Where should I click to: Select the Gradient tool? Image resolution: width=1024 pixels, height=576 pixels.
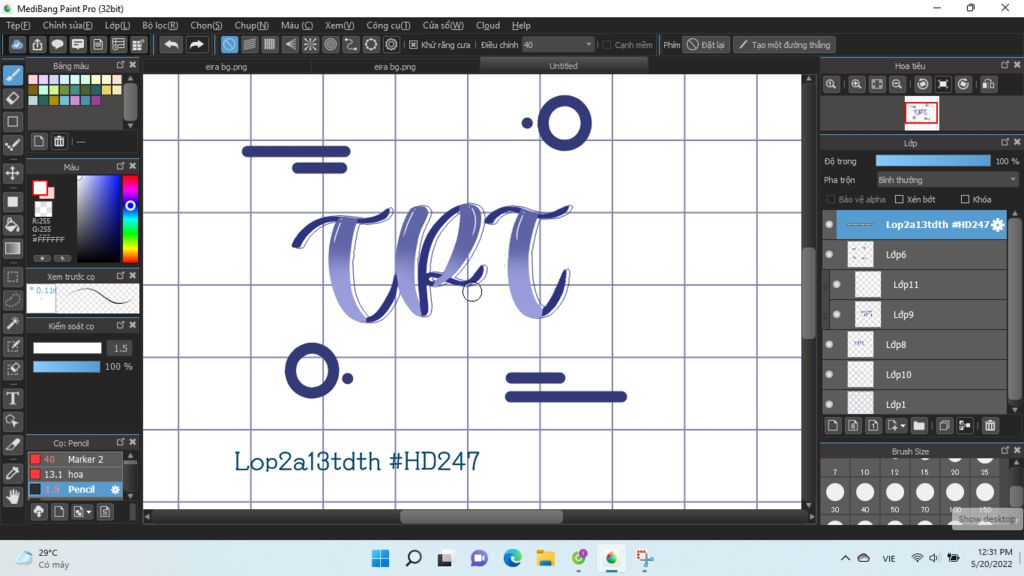12,248
